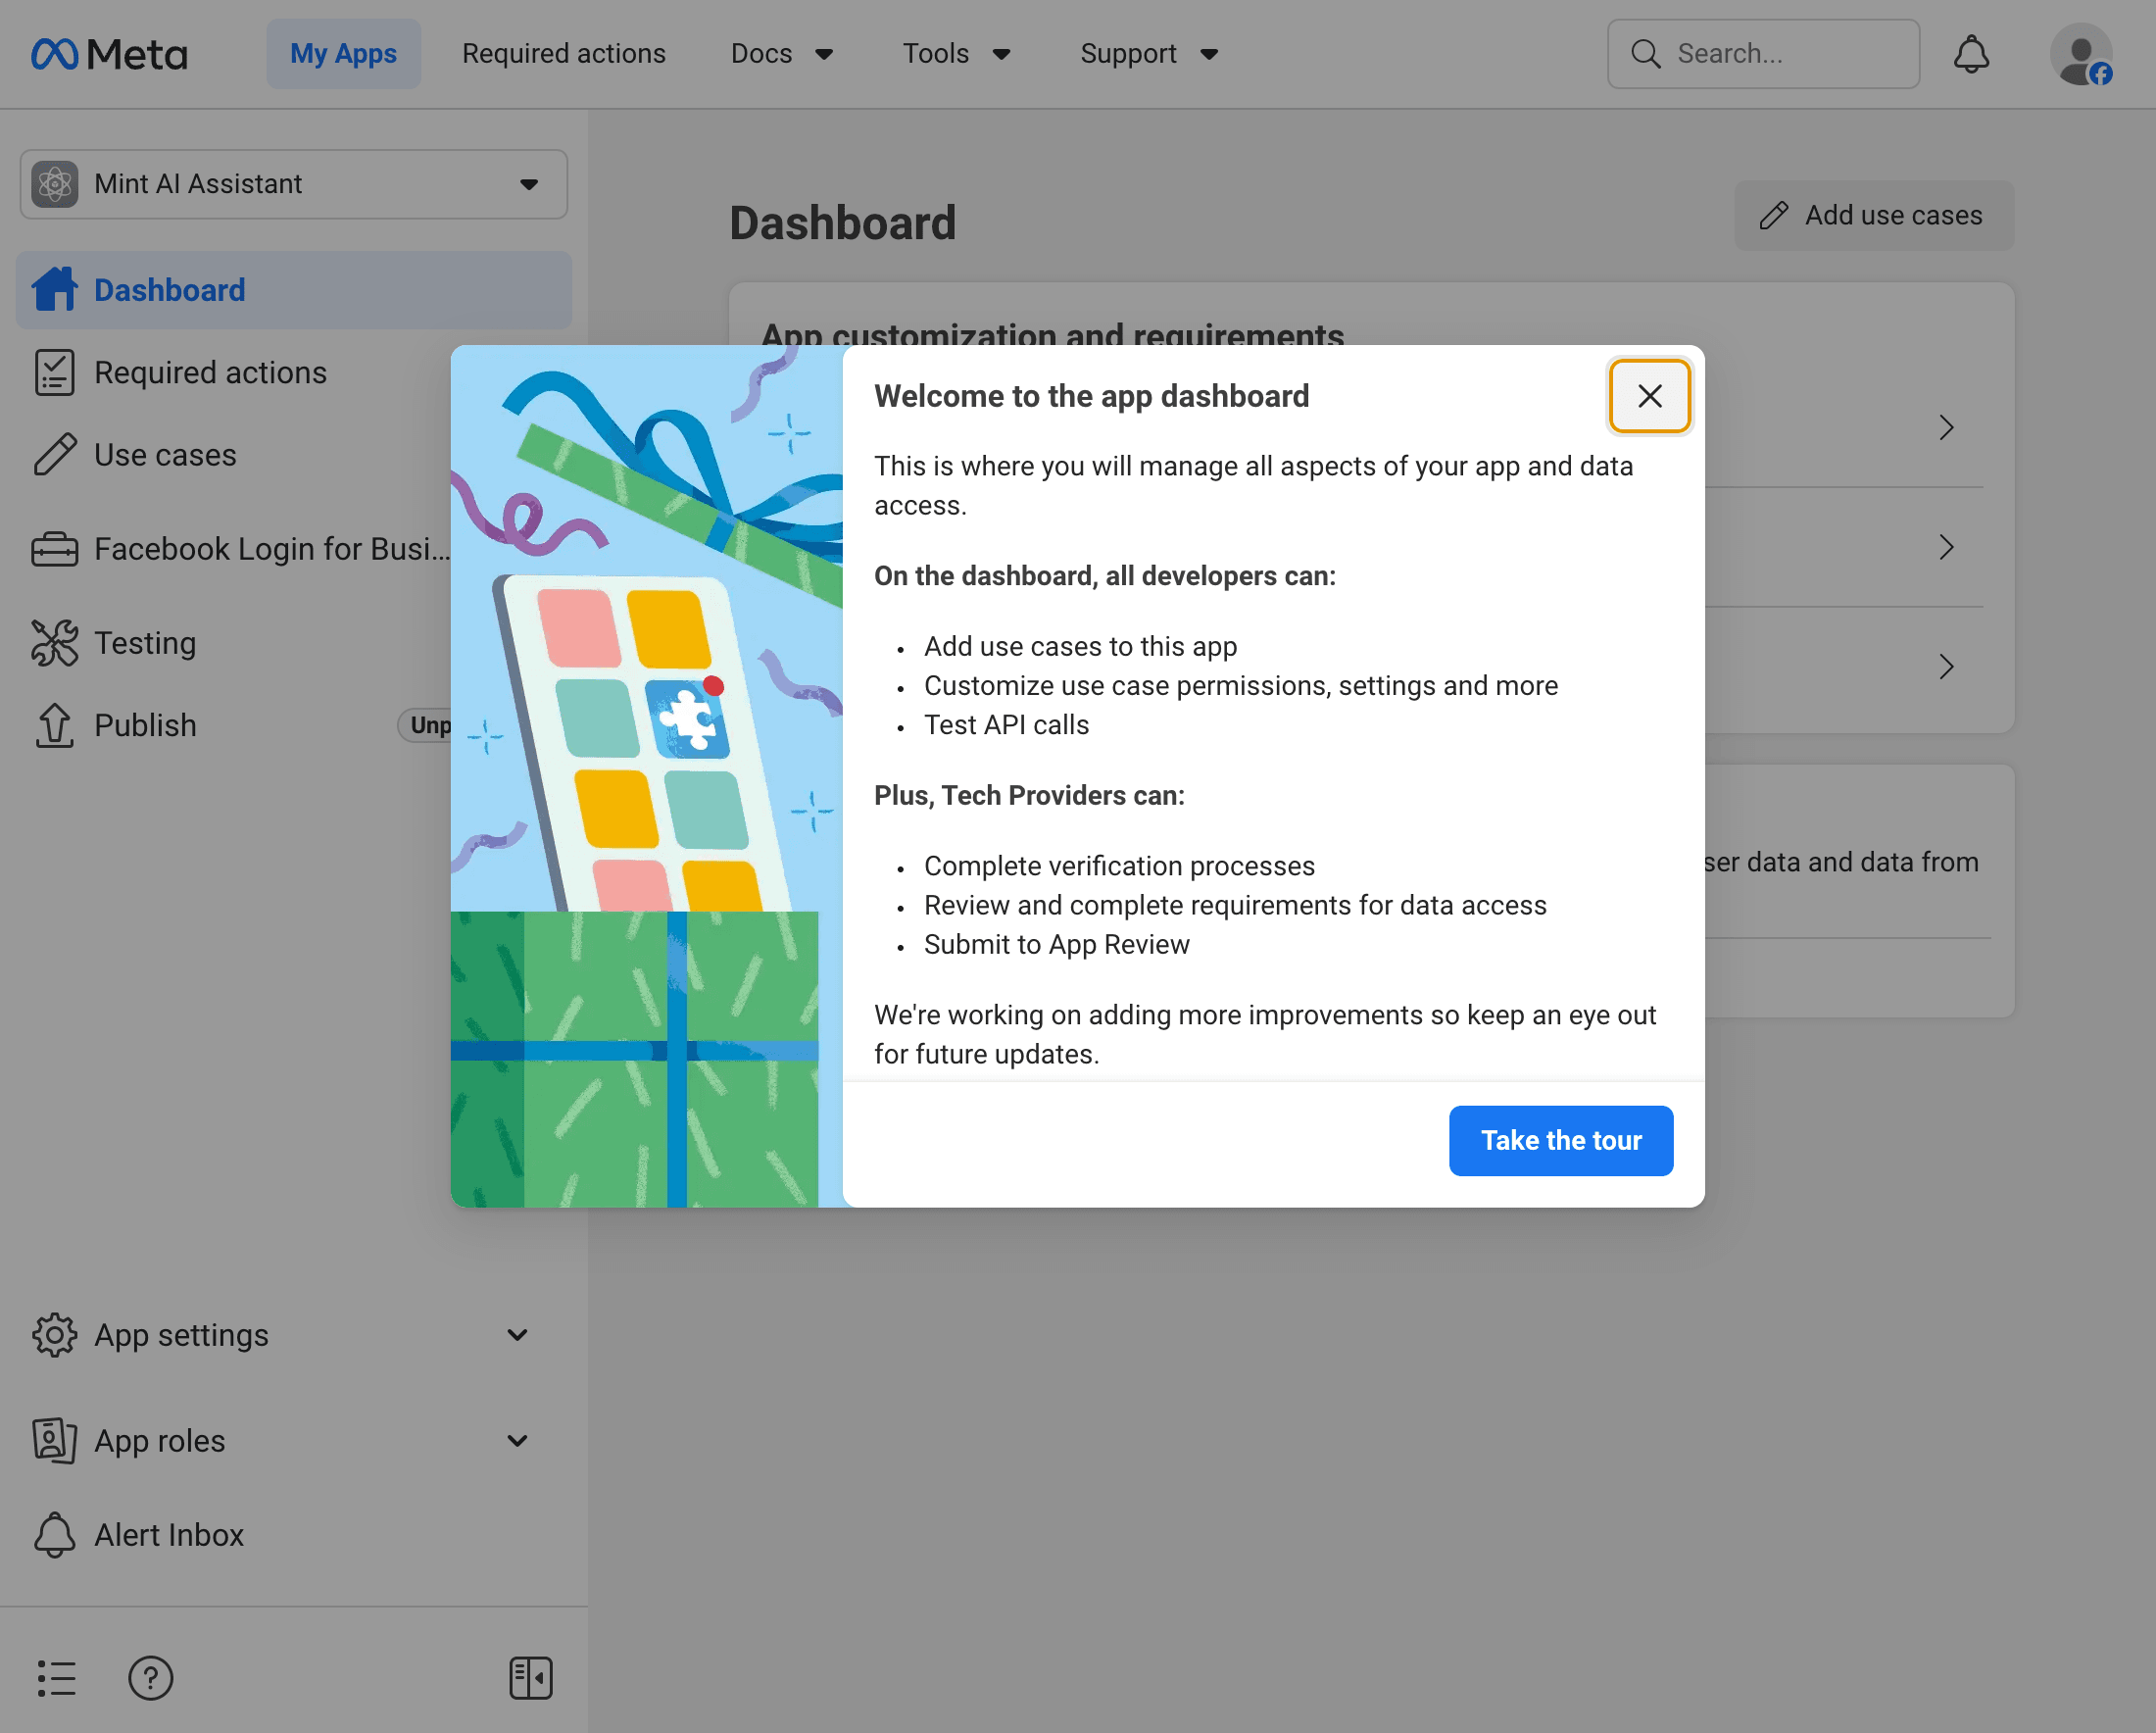Open Facebook Login for Business item
The height and width of the screenshot is (1733, 2156).
click(242, 549)
